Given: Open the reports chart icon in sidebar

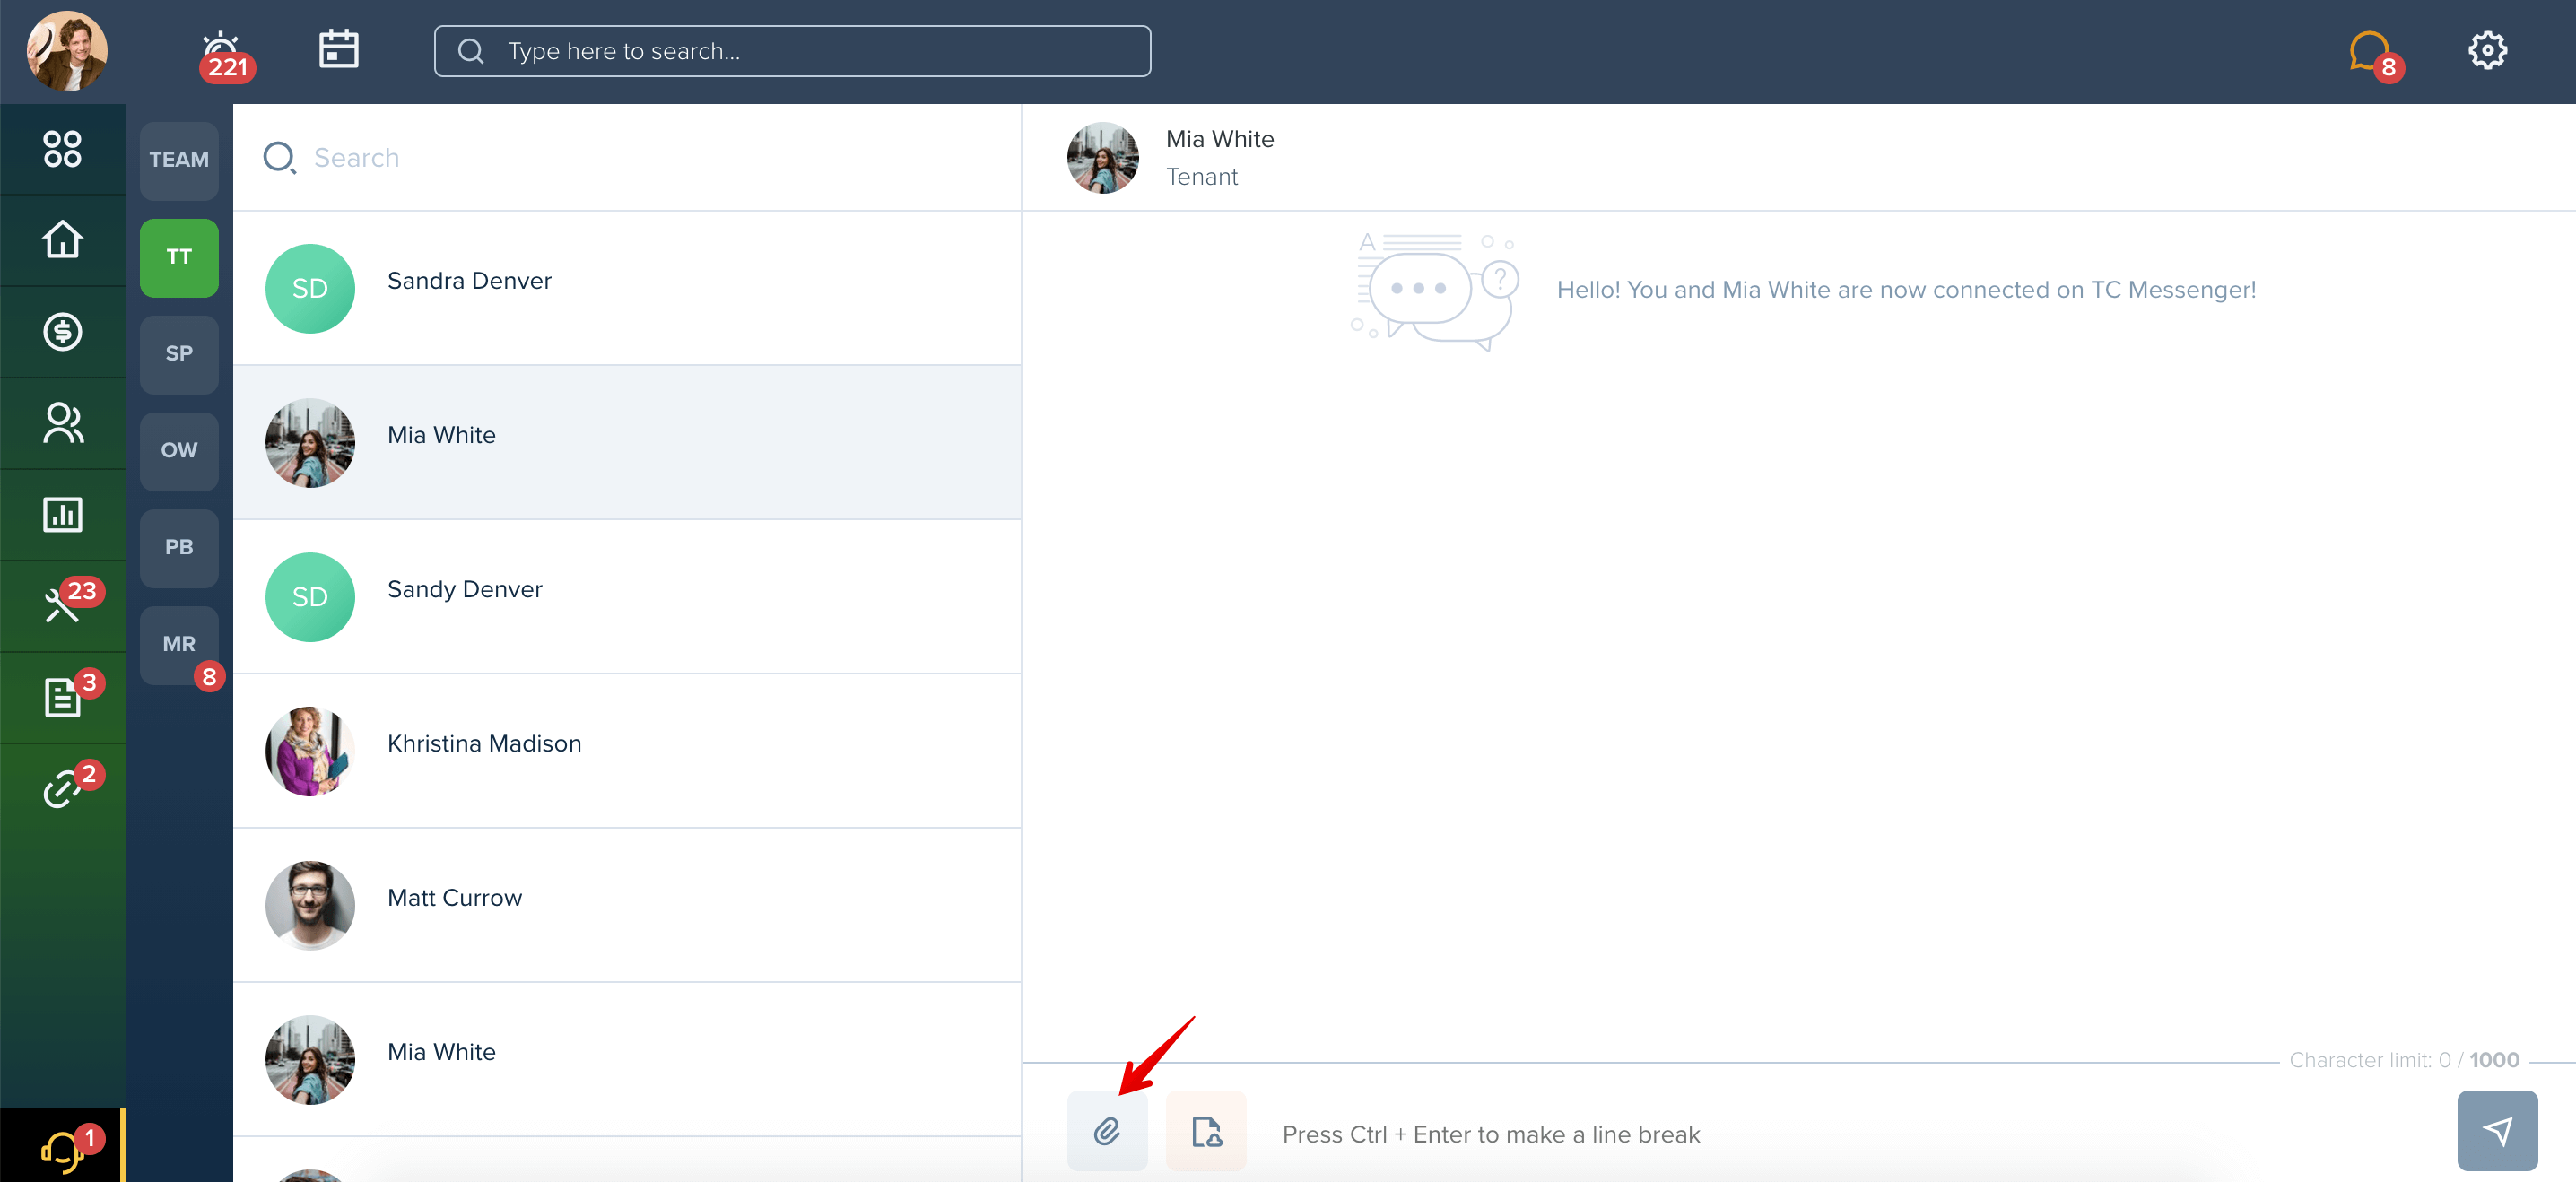Looking at the screenshot, I should 62,515.
